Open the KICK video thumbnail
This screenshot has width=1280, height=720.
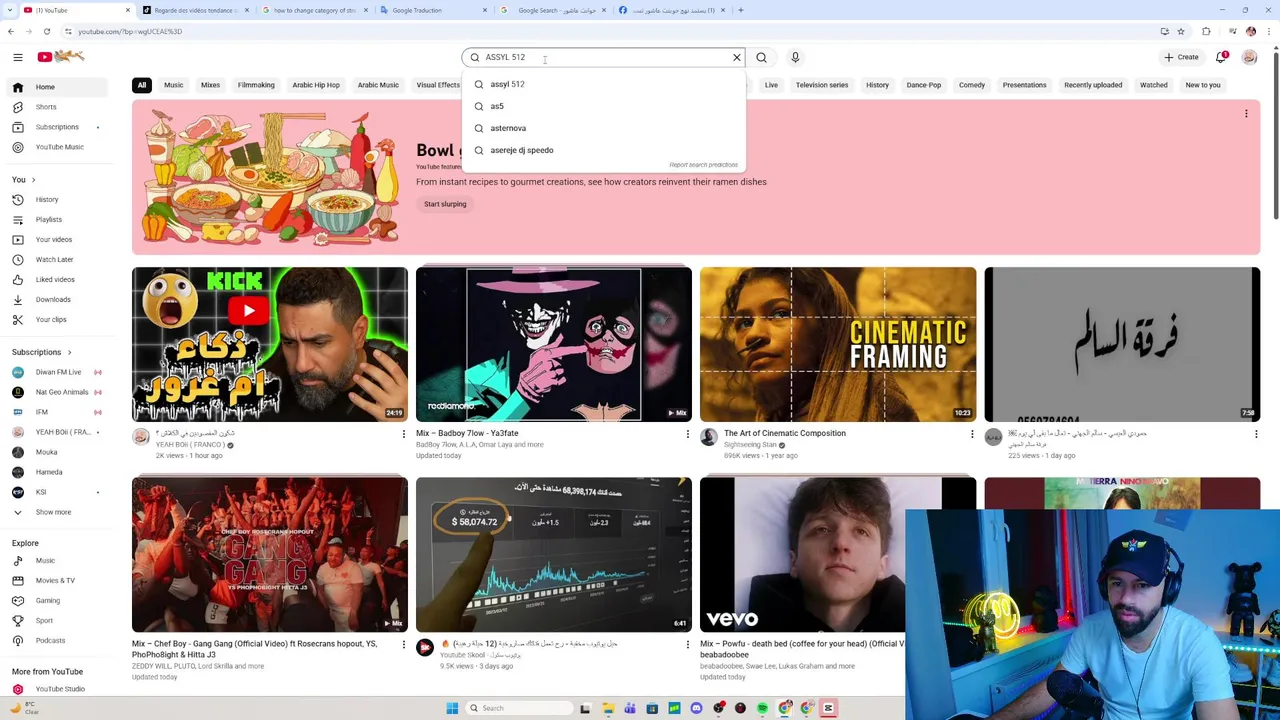[270, 344]
